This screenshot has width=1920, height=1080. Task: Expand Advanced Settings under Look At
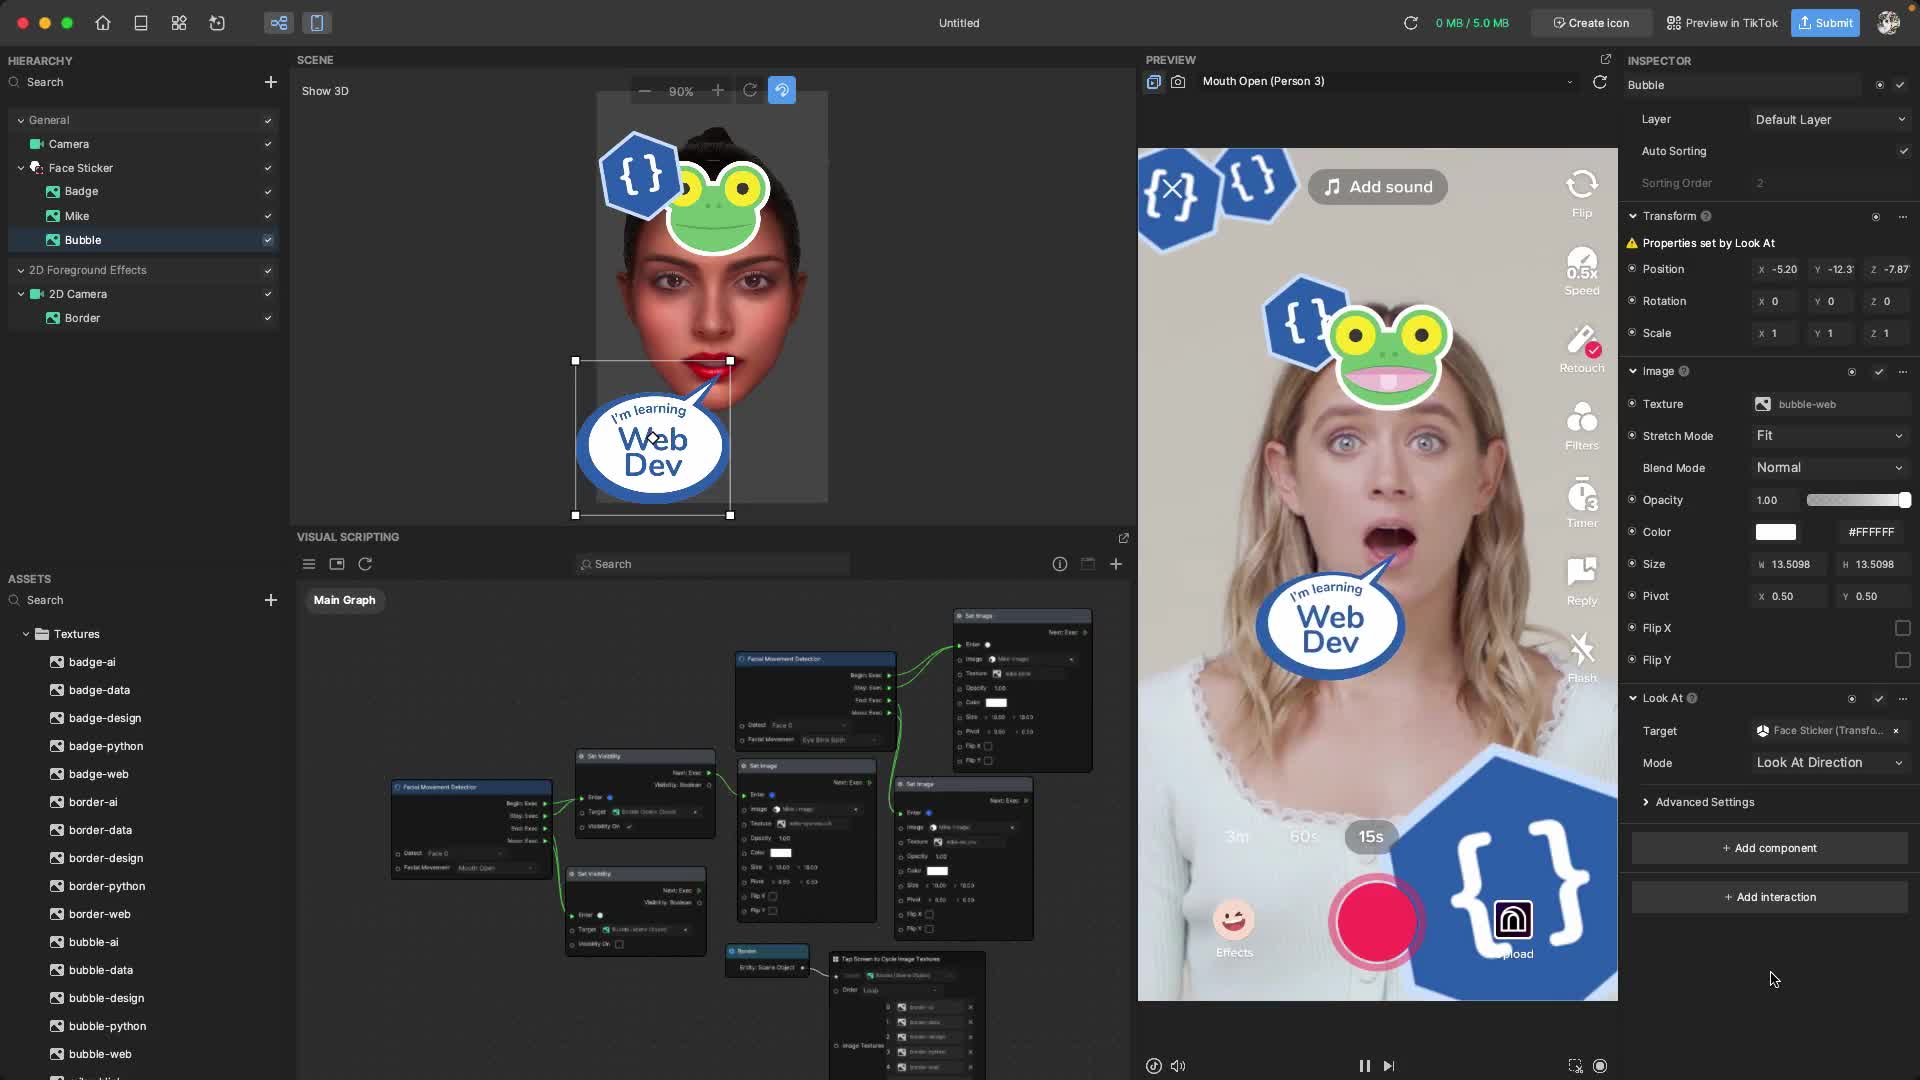pyautogui.click(x=1647, y=801)
